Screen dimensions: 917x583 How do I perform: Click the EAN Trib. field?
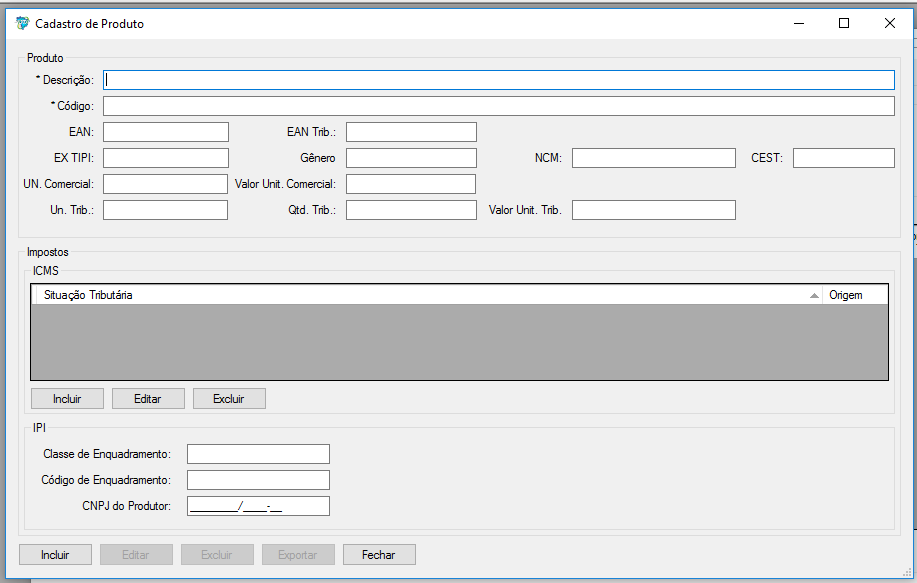(x=411, y=132)
